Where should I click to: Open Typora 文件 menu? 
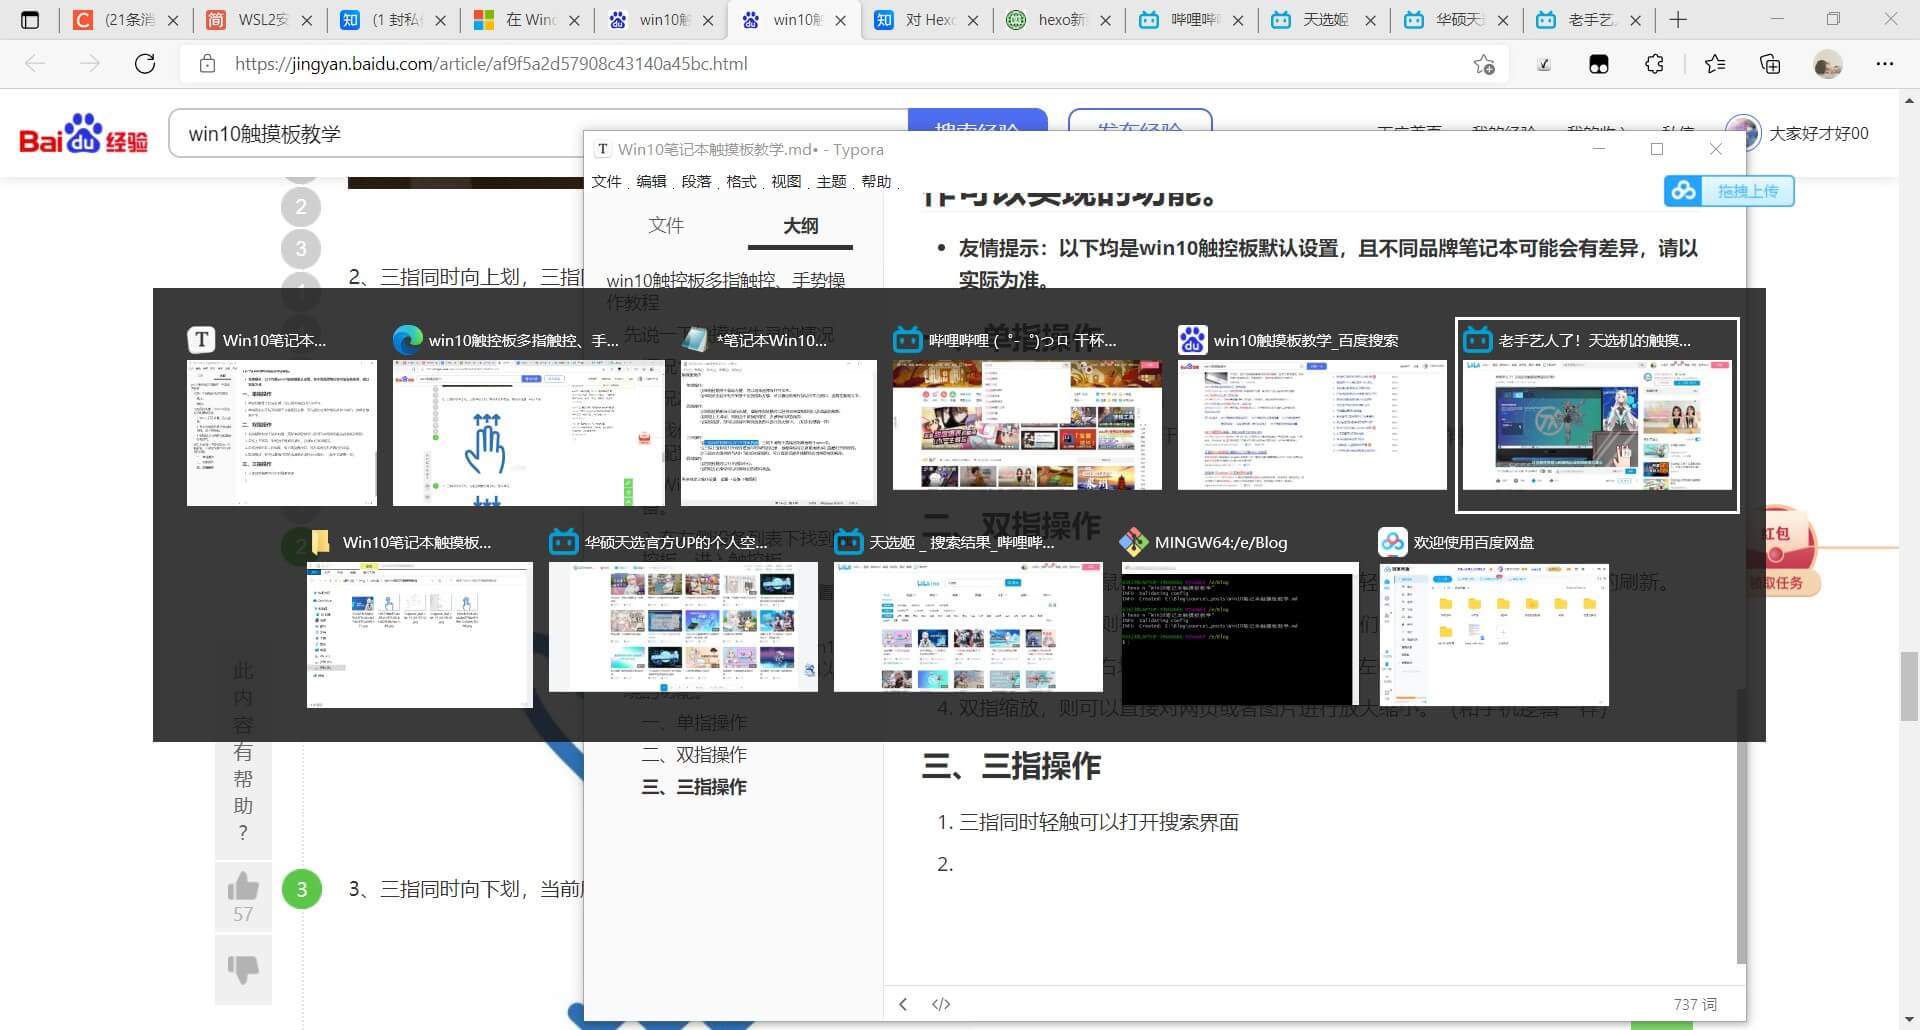(x=606, y=181)
